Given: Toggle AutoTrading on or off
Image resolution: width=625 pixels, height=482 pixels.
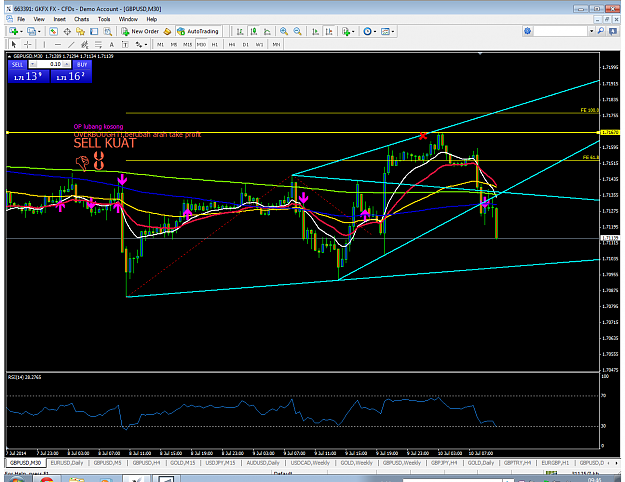Looking at the screenshot, I should pyautogui.click(x=198, y=31).
